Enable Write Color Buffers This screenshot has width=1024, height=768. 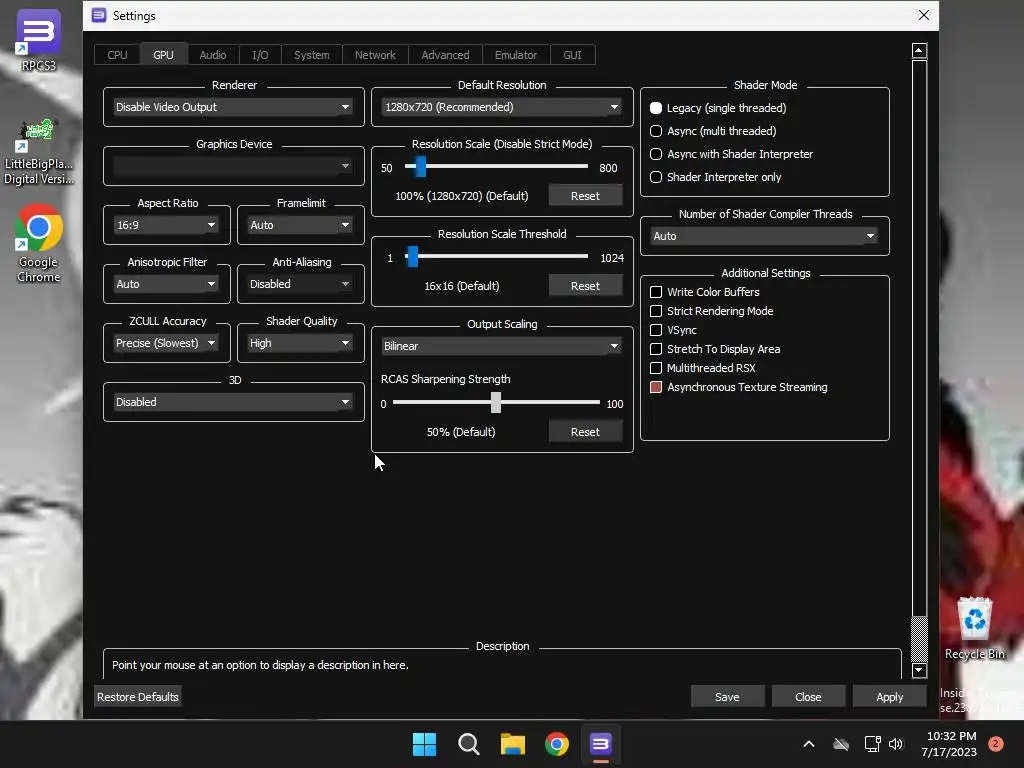point(705,292)
